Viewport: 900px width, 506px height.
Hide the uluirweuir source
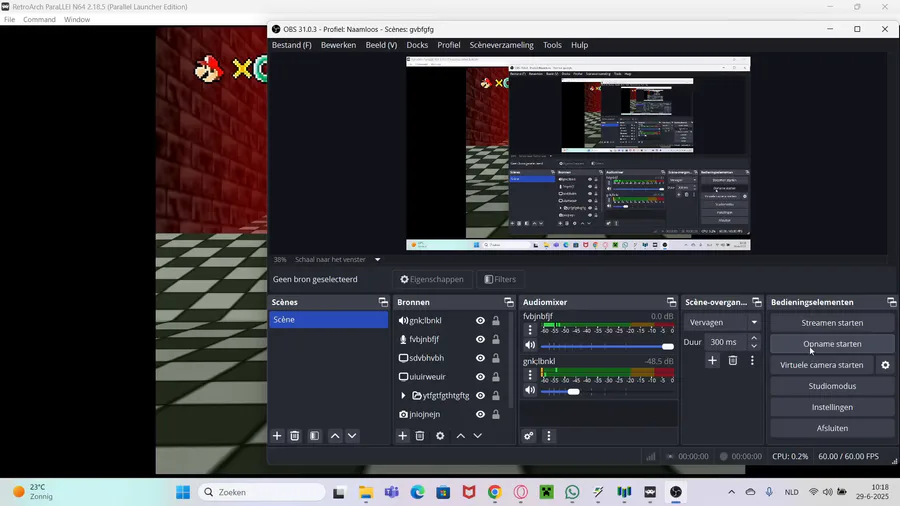click(480, 377)
